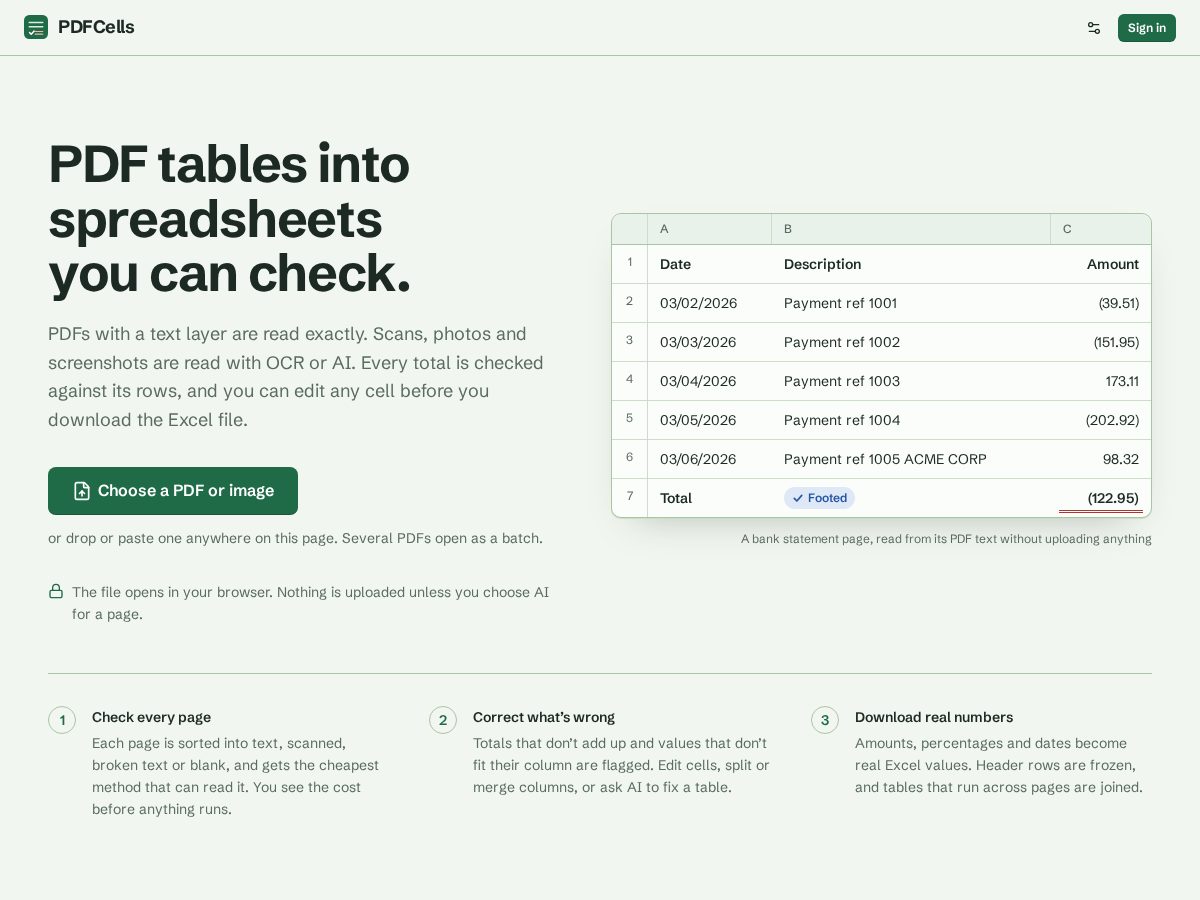Click the Sign in button

tap(1147, 28)
